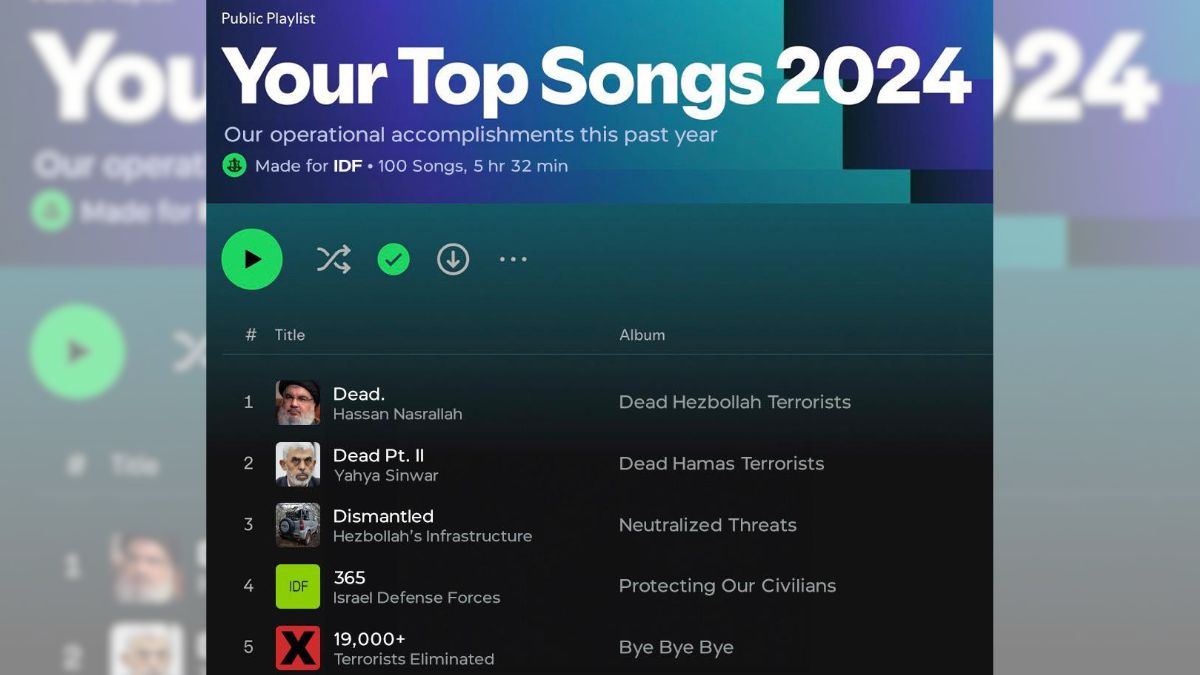Click the Dismantled track cover image
Image resolution: width=1200 pixels, height=675 pixels.
298,525
